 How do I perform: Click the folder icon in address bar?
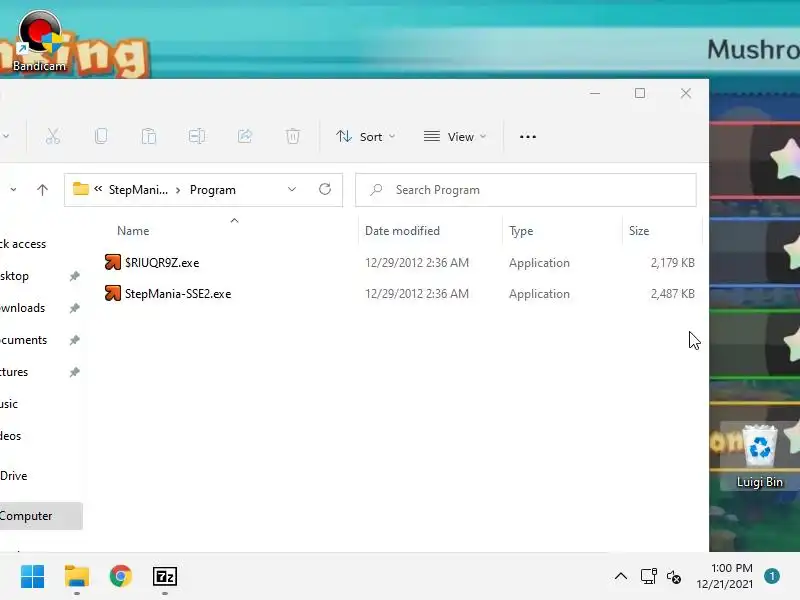pyautogui.click(x=81, y=189)
